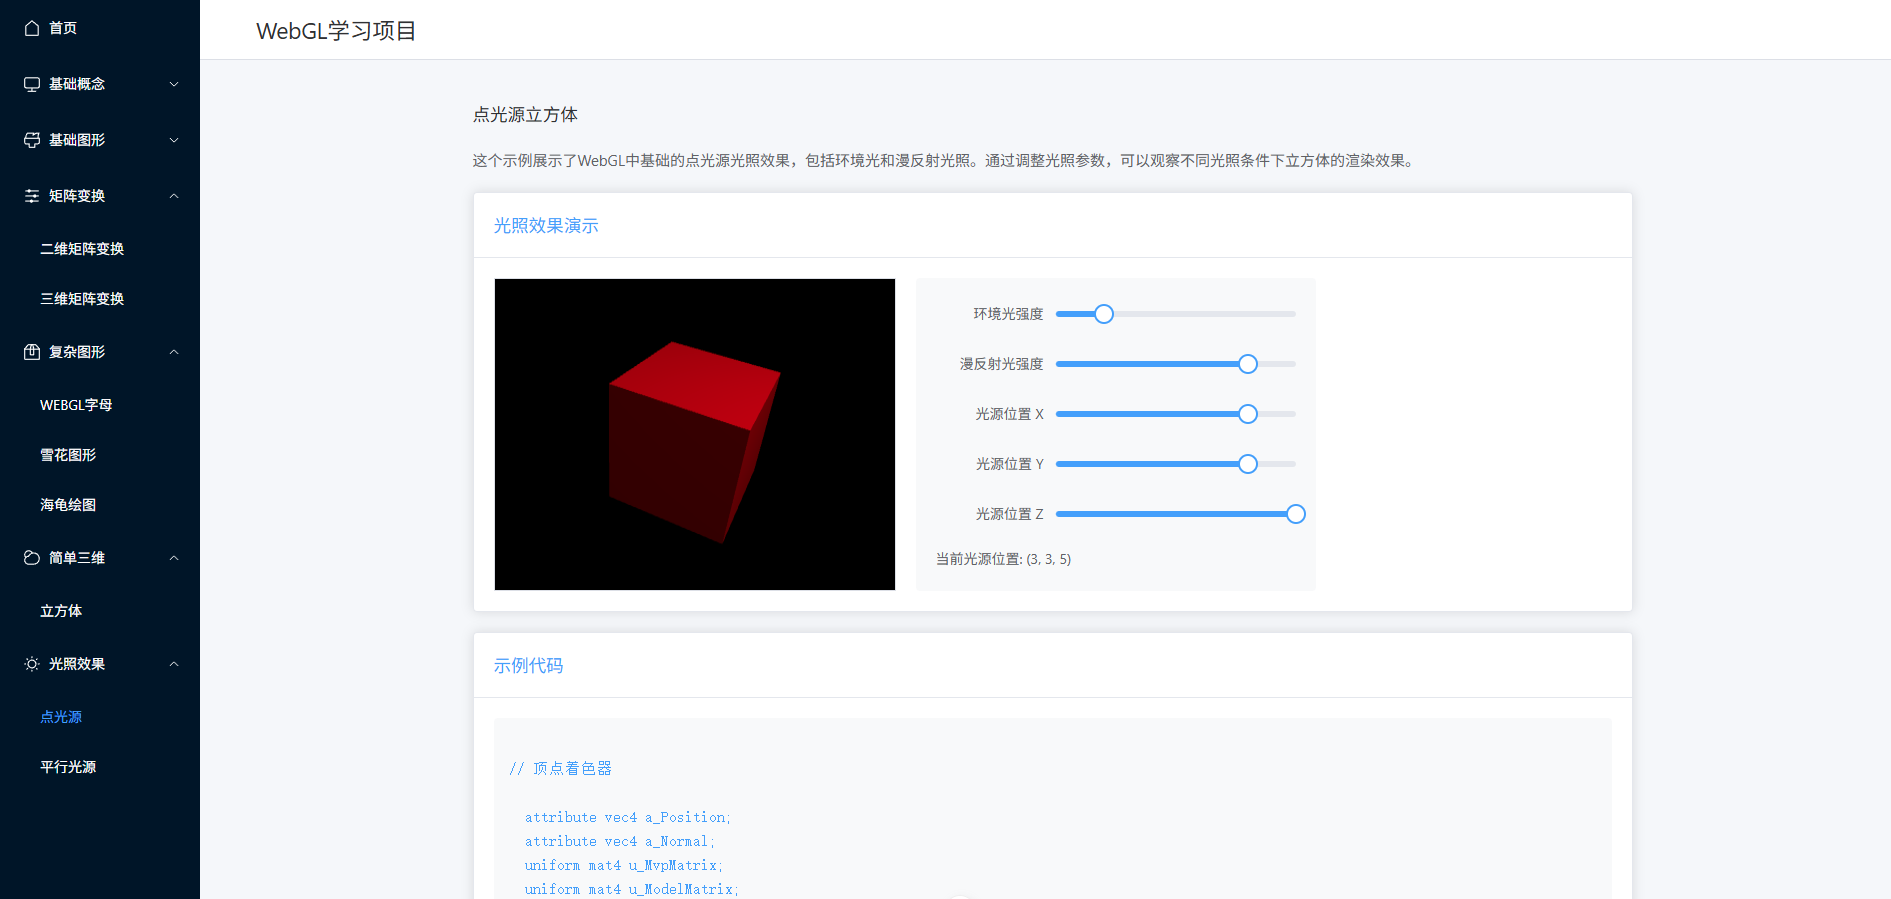This screenshot has height=899, width=1891.
Task: Open the 首页 menu item
Action: coord(100,28)
